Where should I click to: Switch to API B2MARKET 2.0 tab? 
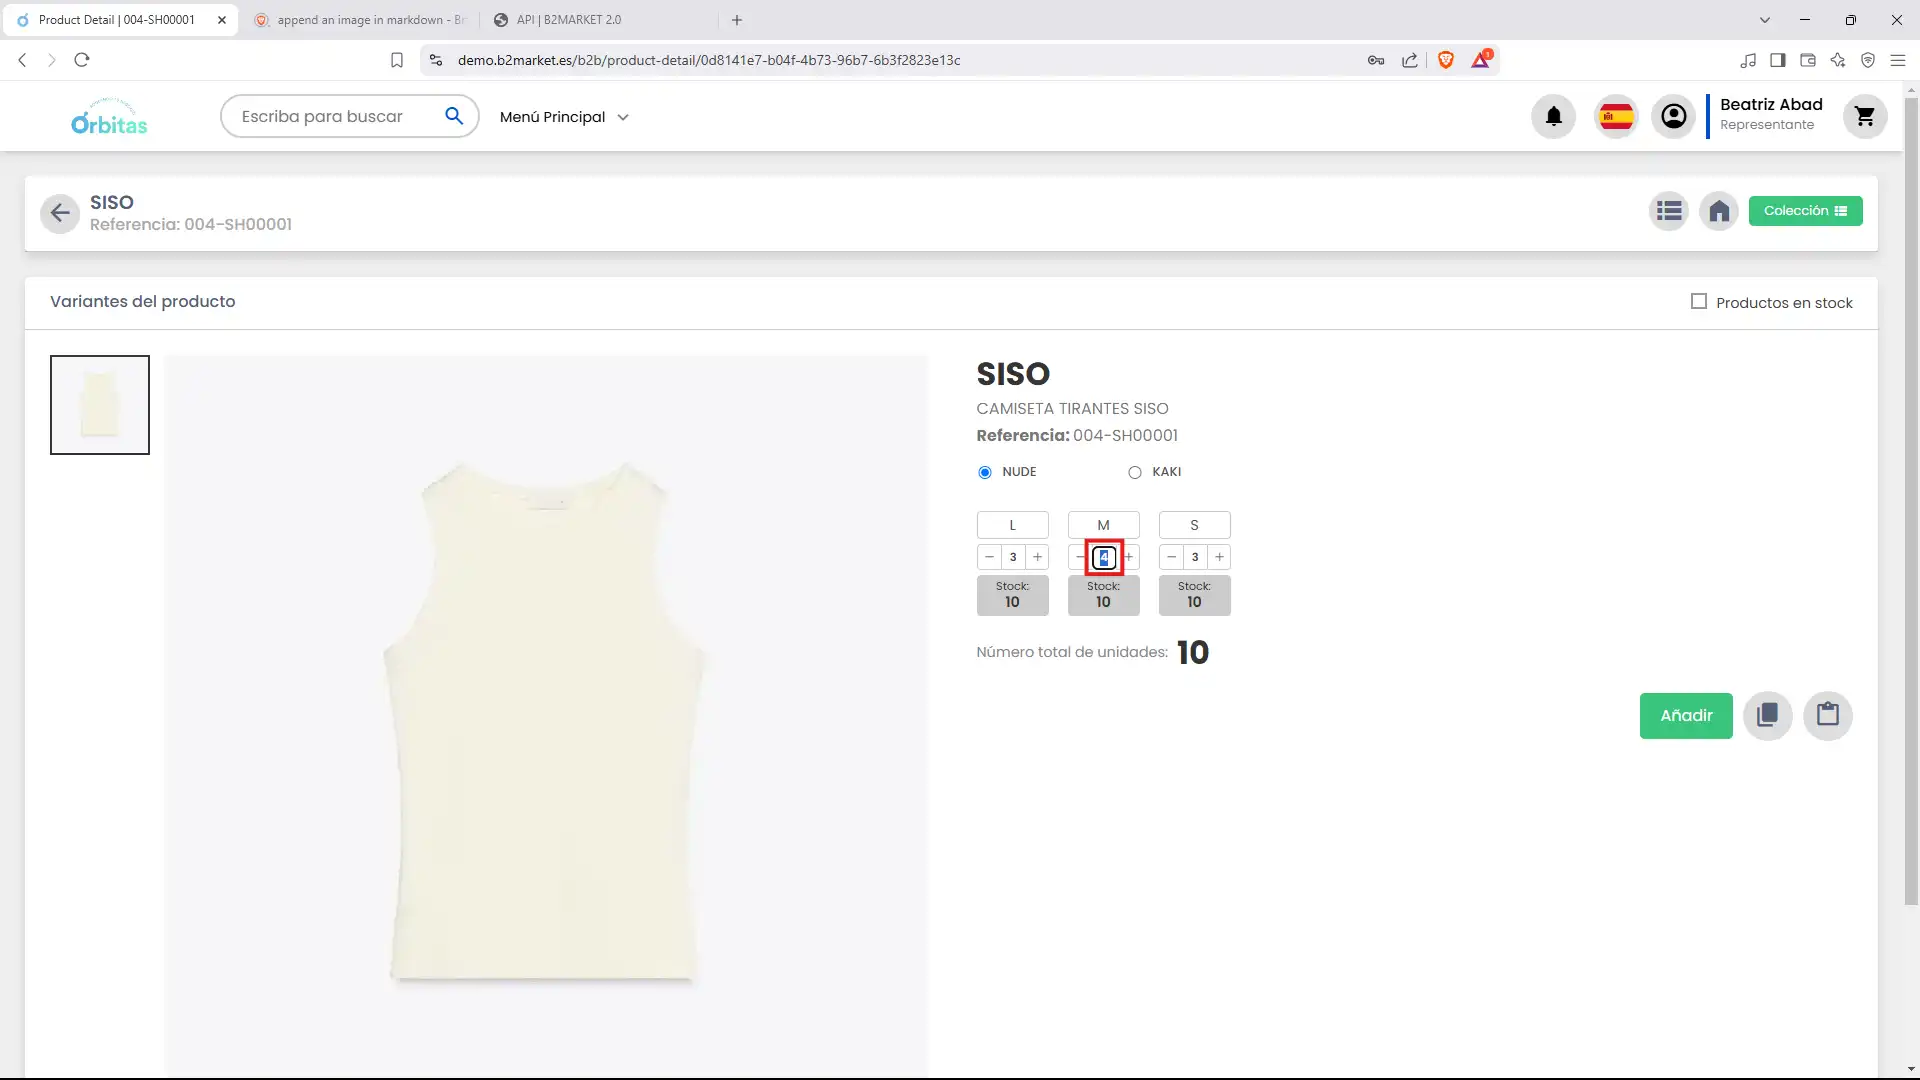pos(568,20)
